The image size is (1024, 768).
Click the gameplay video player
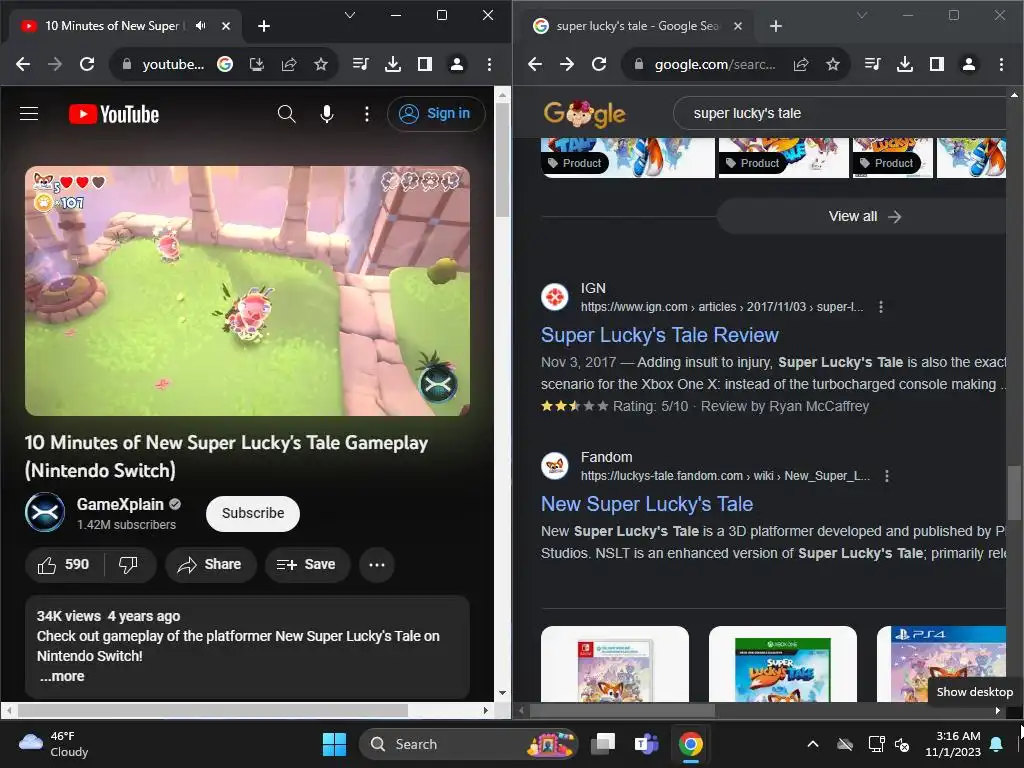coord(247,291)
